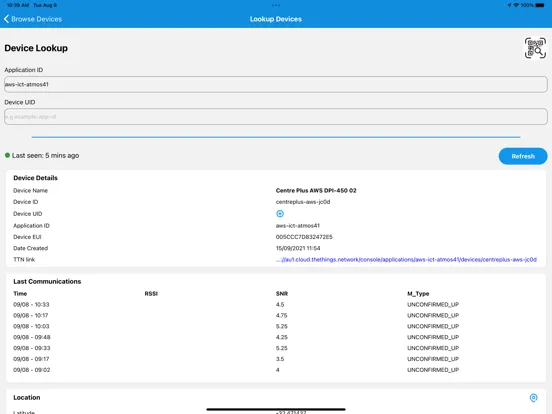
Task: Tap the Wi-Fi icon in status bar
Action: [x=516, y=5]
